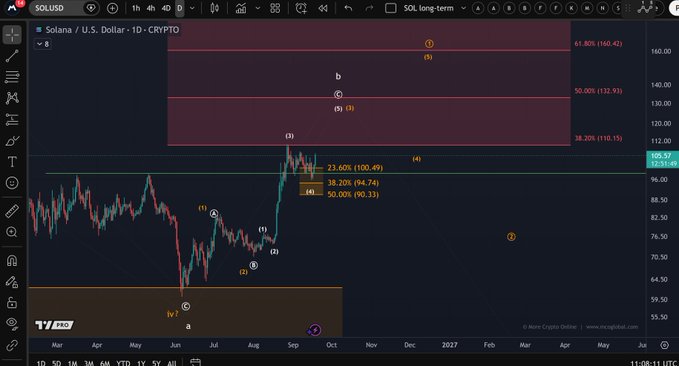Open the Indicators dialog
Image resolution: width=679 pixels, height=366 pixels.
coord(241,8)
